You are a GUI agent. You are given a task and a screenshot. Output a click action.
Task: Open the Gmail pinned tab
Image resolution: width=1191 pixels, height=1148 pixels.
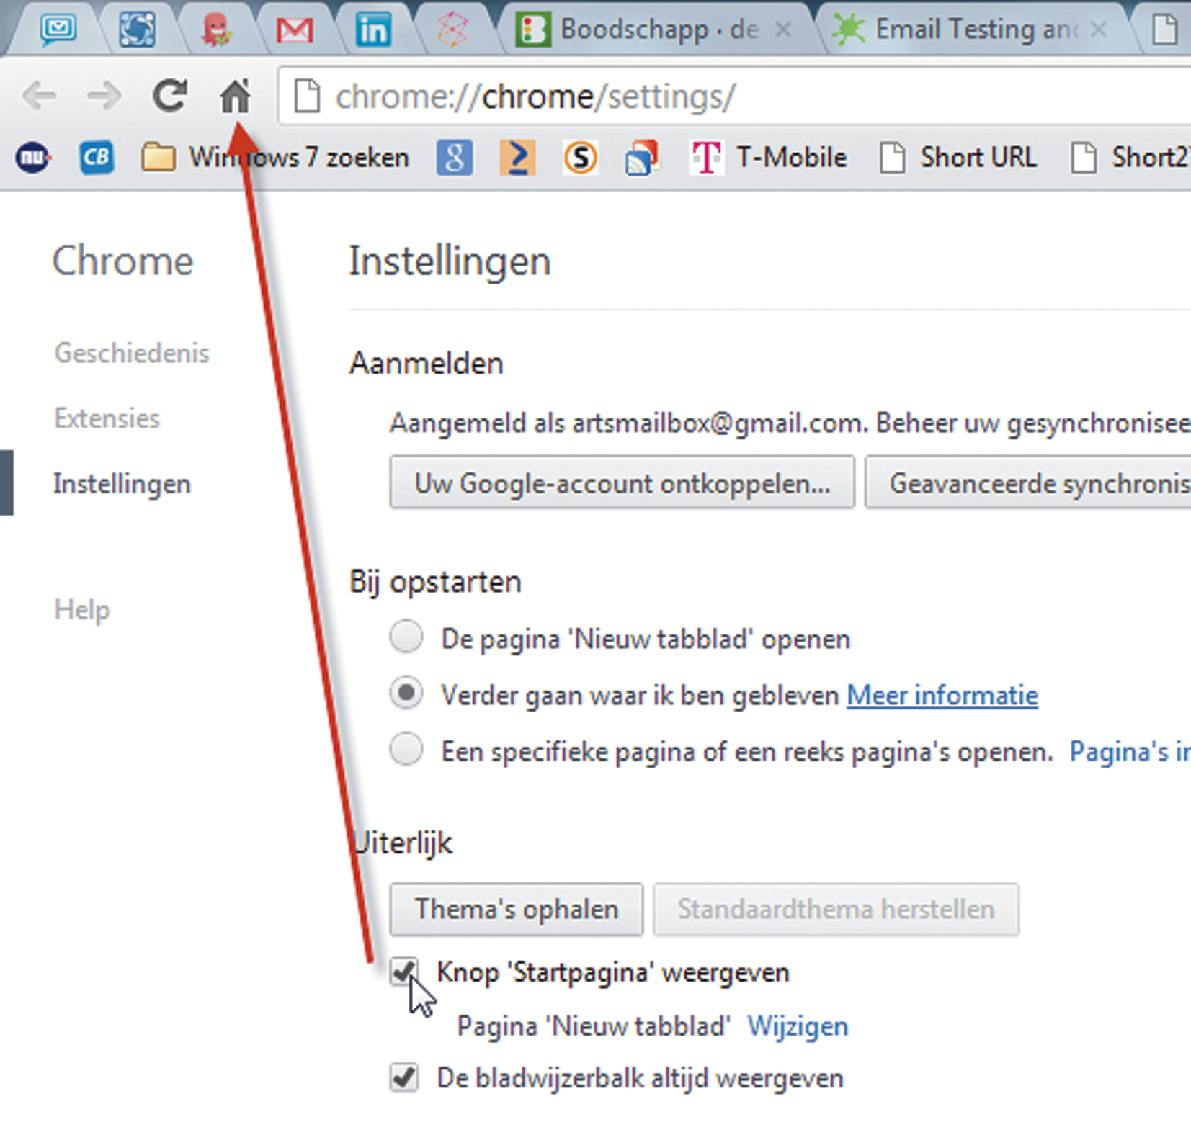[295, 29]
